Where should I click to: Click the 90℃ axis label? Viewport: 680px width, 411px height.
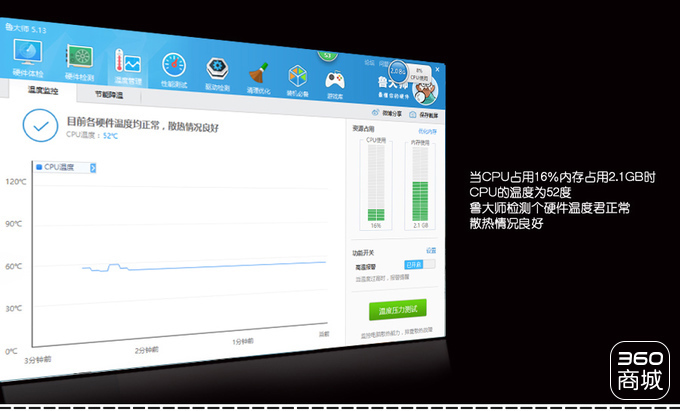(x=13, y=224)
